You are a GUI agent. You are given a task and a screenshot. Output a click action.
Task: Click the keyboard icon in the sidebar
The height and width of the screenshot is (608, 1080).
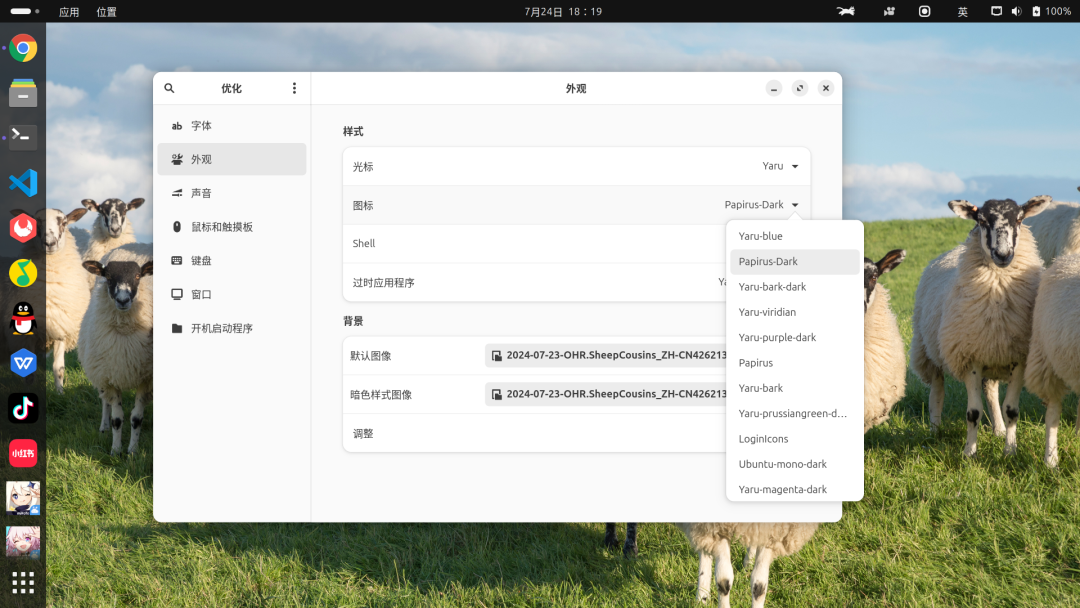[177, 260]
